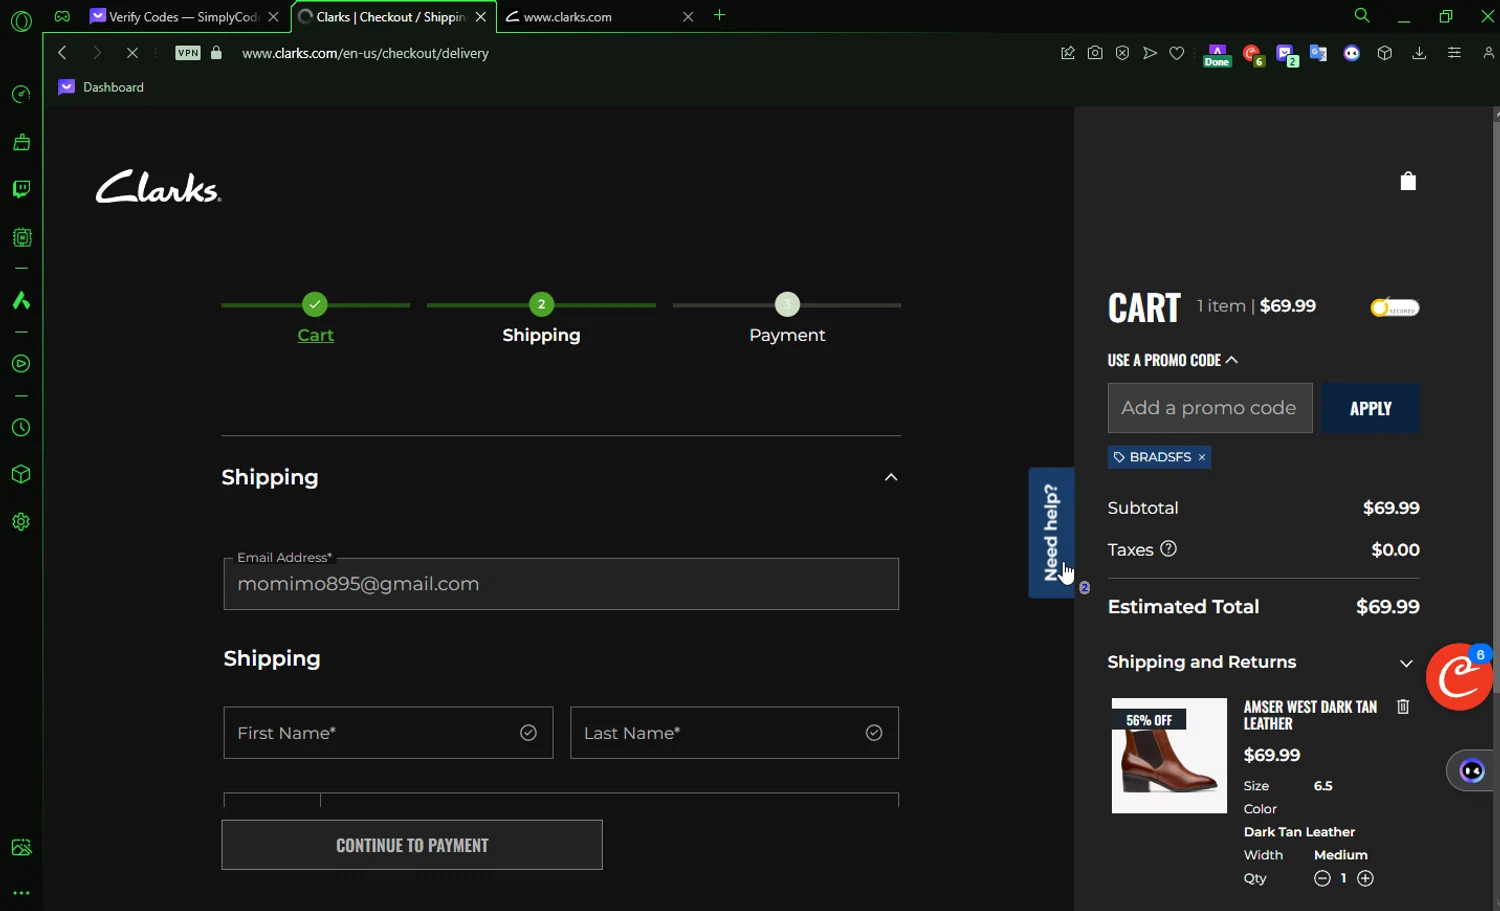Open tab search magnifier icon

1362,16
